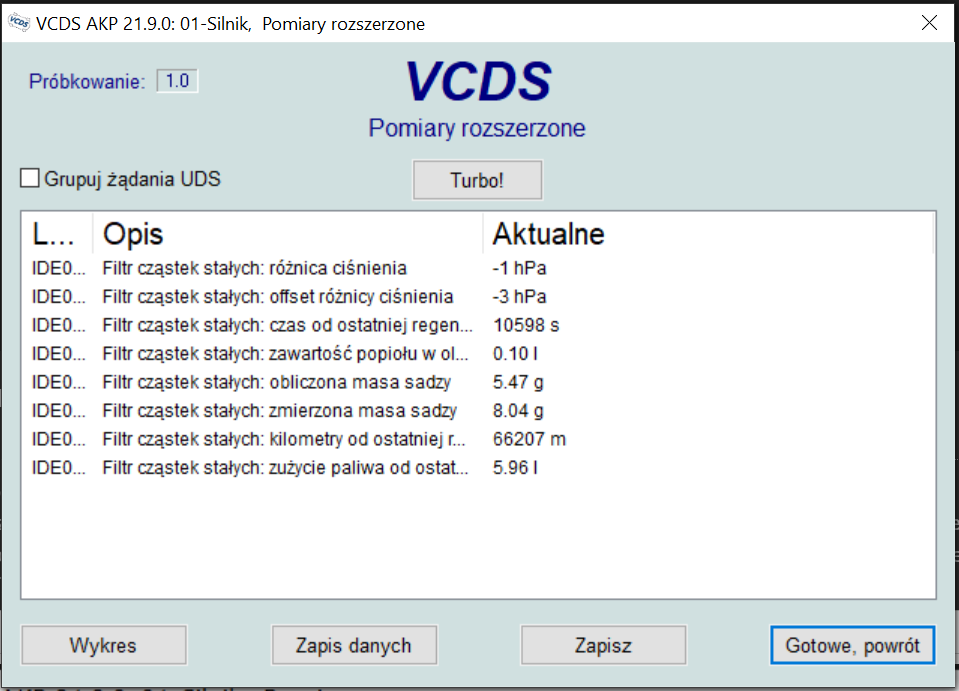Click the value 8.04 g
Viewport: 959px width, 691px height.
click(x=518, y=410)
